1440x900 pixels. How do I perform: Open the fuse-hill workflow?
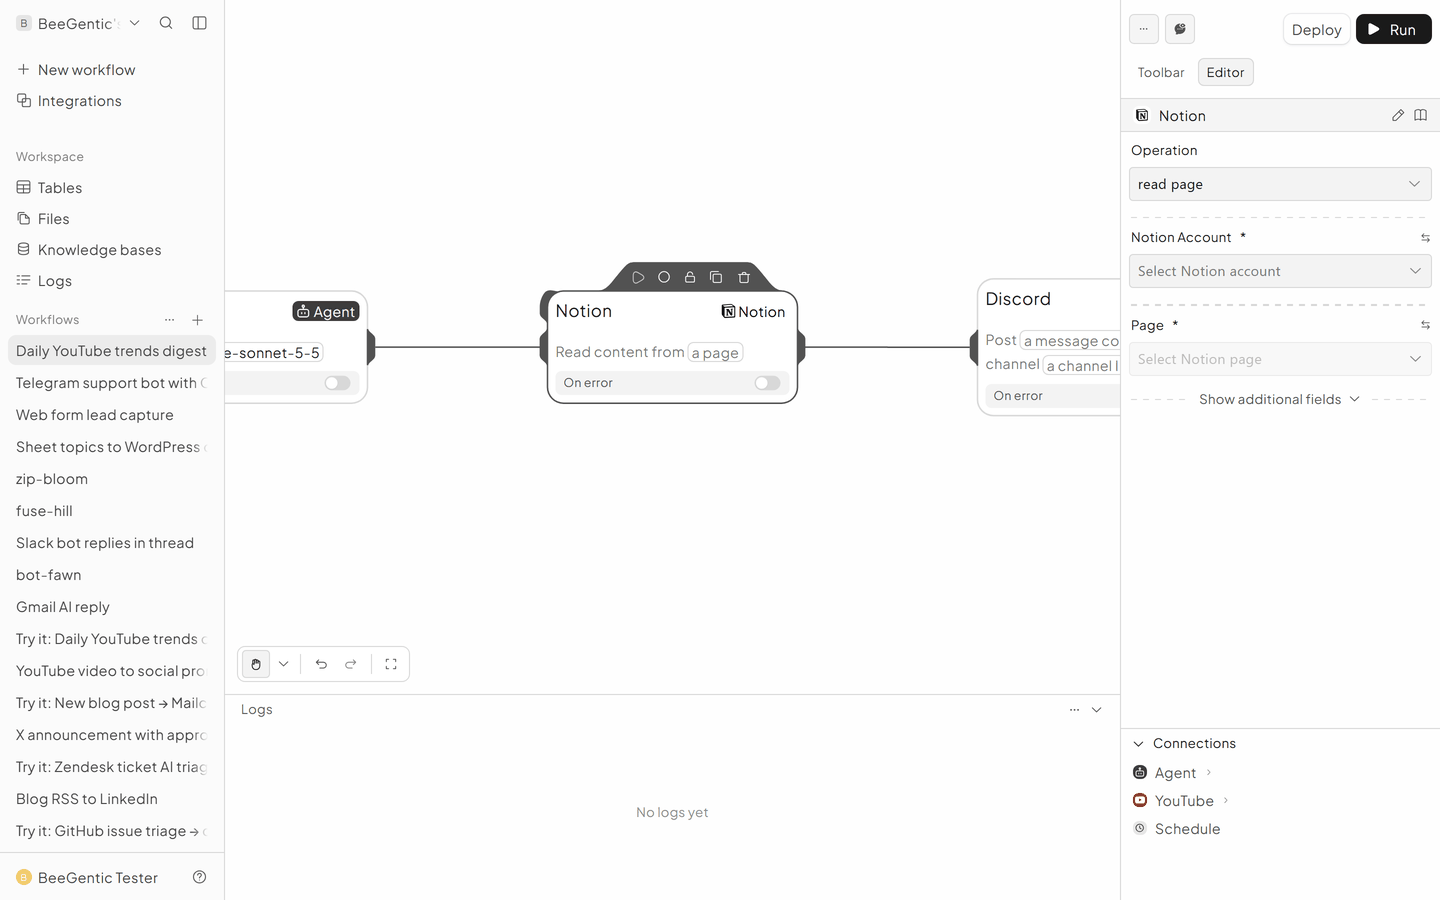[112, 511]
